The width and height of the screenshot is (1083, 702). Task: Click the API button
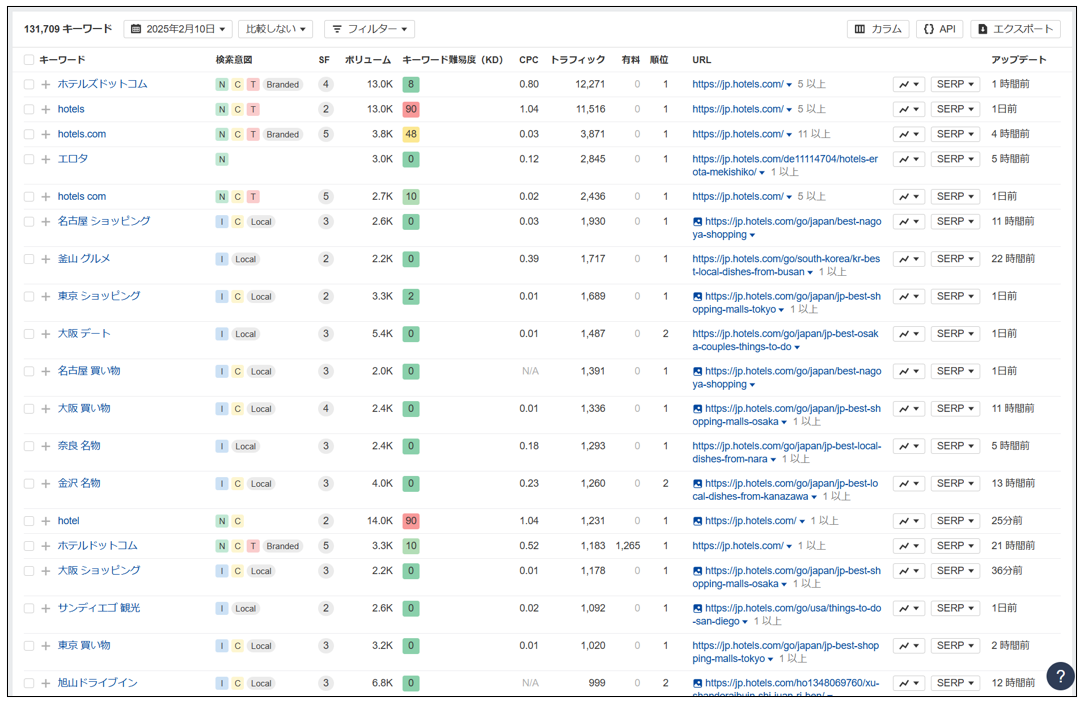[940, 29]
